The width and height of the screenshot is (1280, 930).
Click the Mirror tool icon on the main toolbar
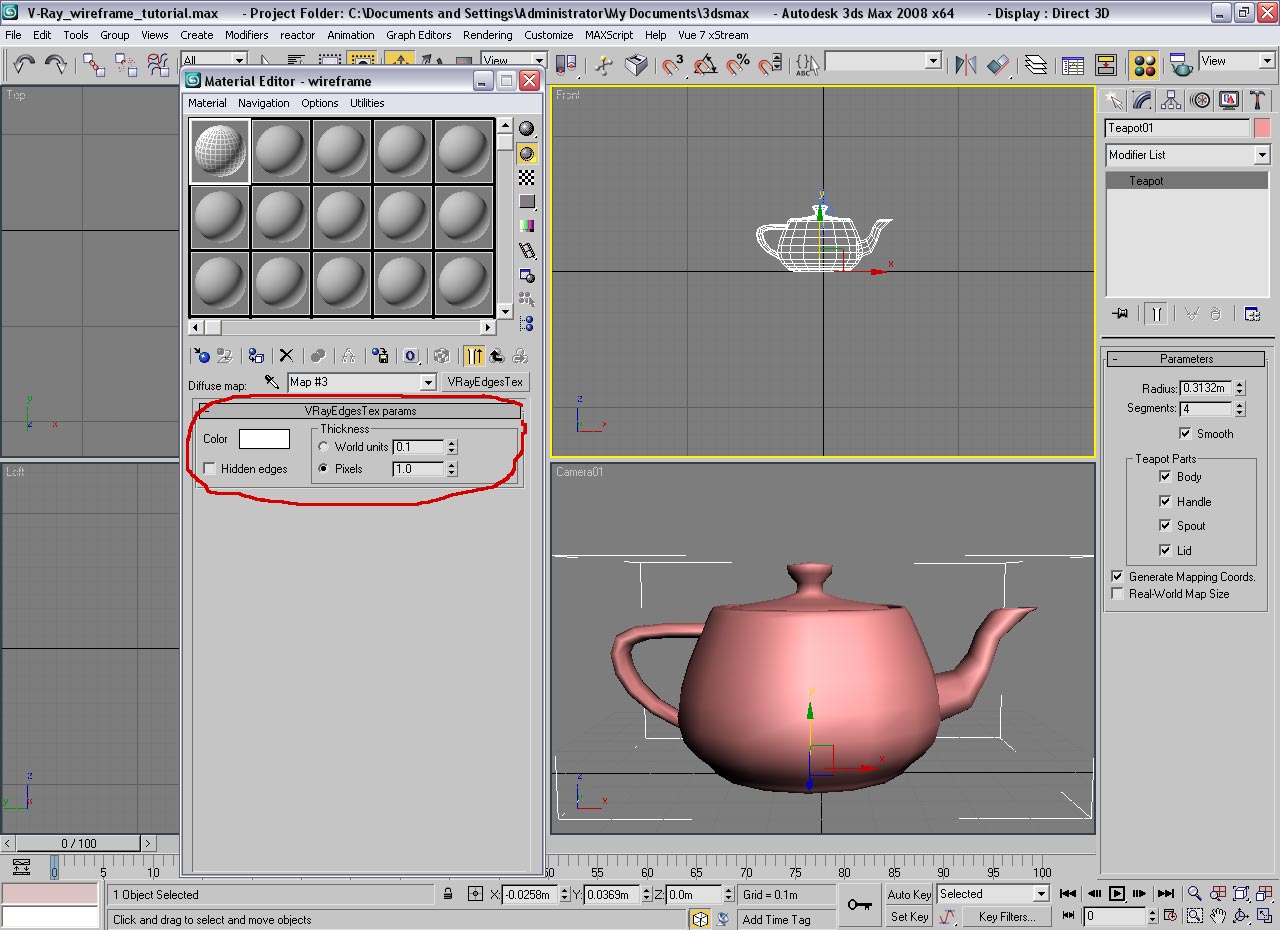coord(965,64)
